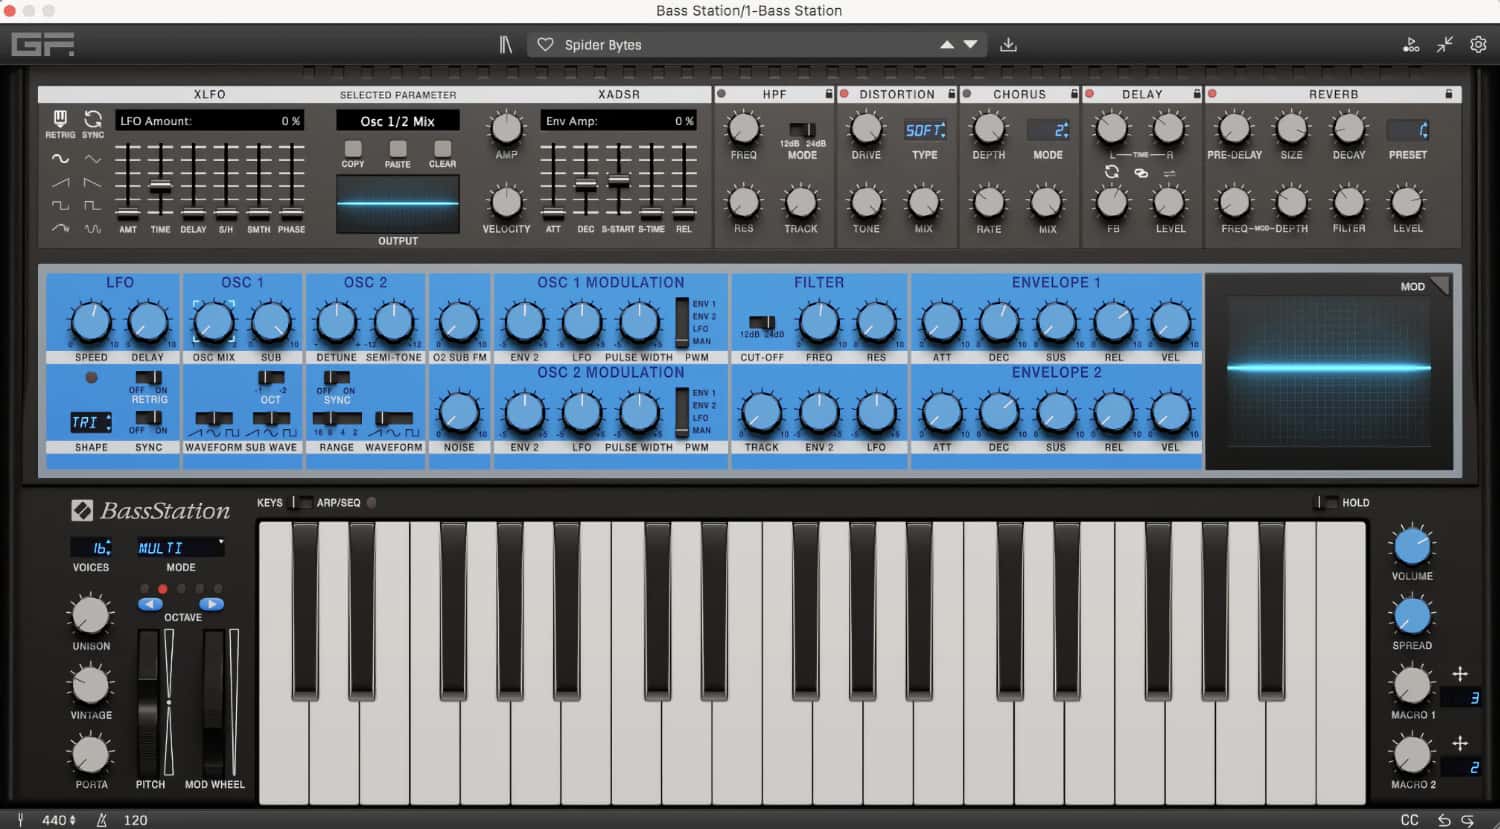
Task: Select the next preset using down arrow
Action: [970, 45]
